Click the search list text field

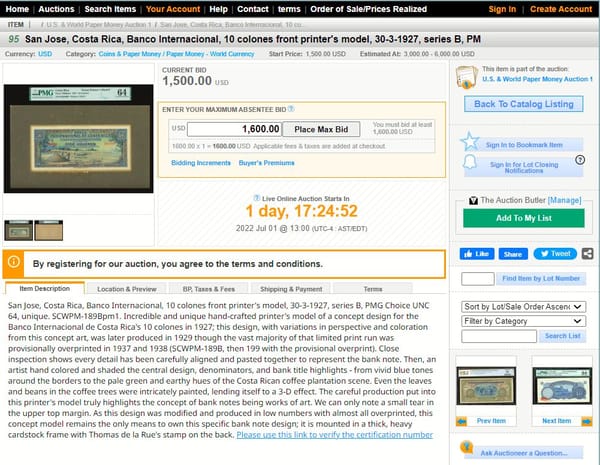coord(499,336)
